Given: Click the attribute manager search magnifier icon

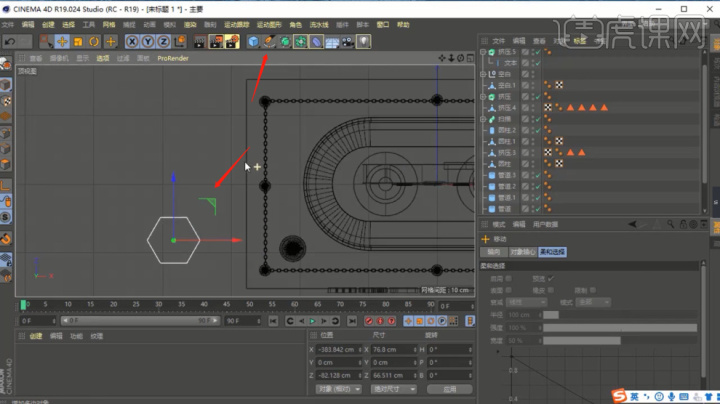Looking at the screenshot, I should 671,224.
